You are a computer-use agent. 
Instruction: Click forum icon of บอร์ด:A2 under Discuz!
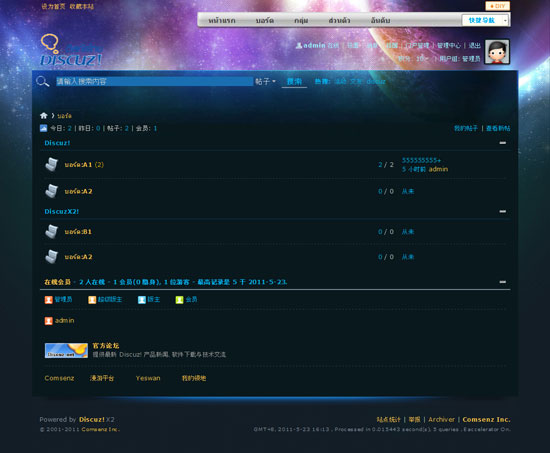pyautogui.click(x=52, y=191)
